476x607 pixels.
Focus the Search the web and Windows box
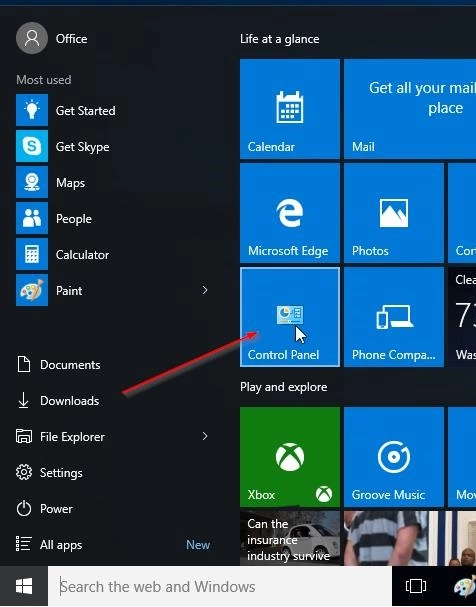[220, 586]
